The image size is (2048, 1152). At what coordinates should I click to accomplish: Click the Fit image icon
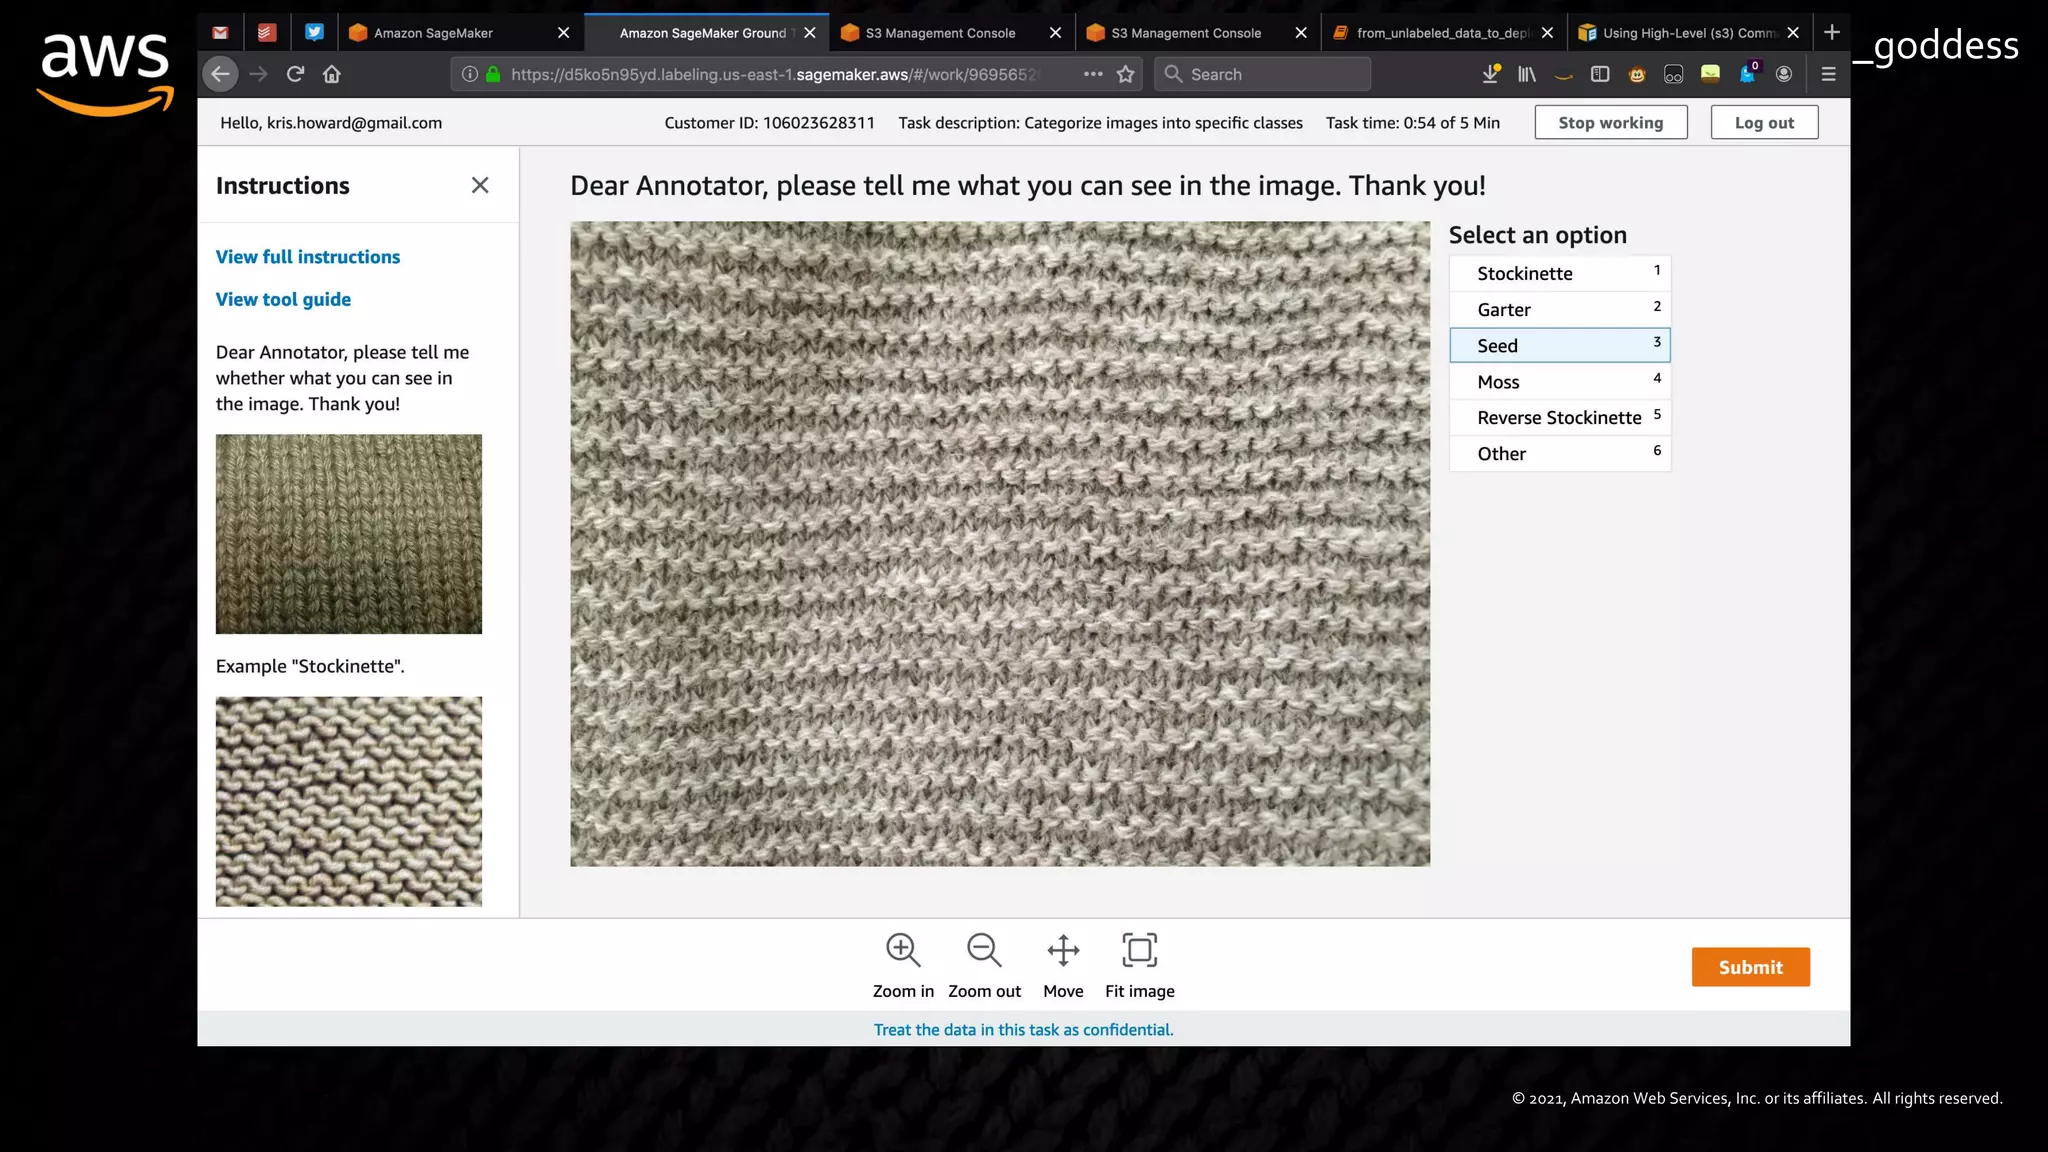[x=1139, y=950]
